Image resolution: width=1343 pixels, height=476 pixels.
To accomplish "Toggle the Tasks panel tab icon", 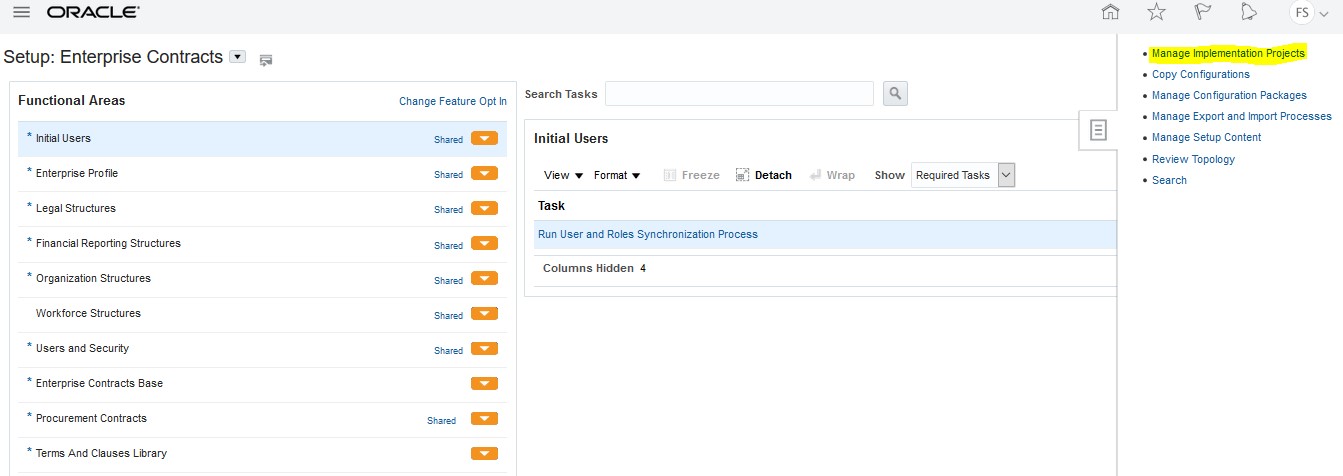I will coord(1098,130).
